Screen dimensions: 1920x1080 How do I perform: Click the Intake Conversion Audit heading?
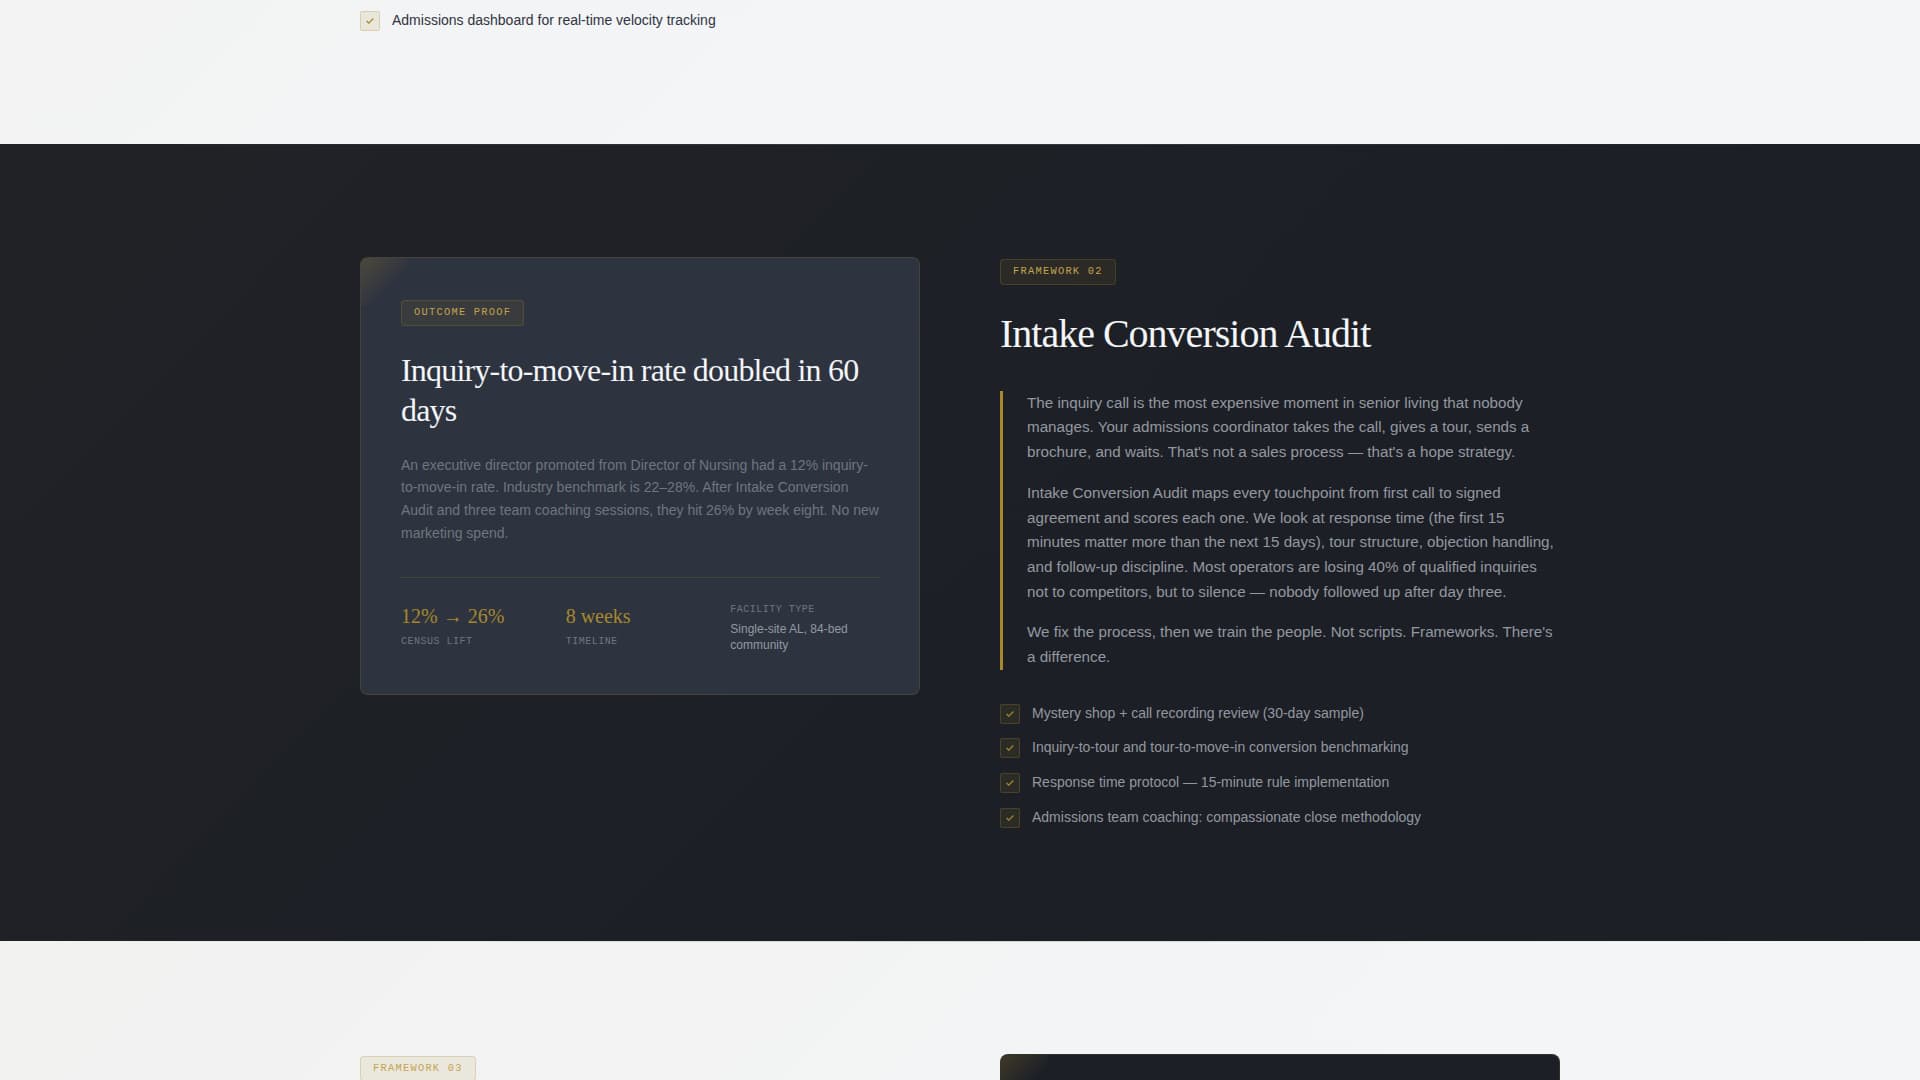(1185, 334)
